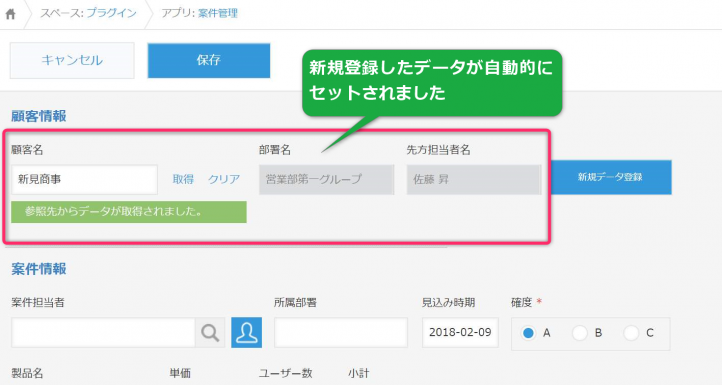Click the キャンセル button

point(72,60)
